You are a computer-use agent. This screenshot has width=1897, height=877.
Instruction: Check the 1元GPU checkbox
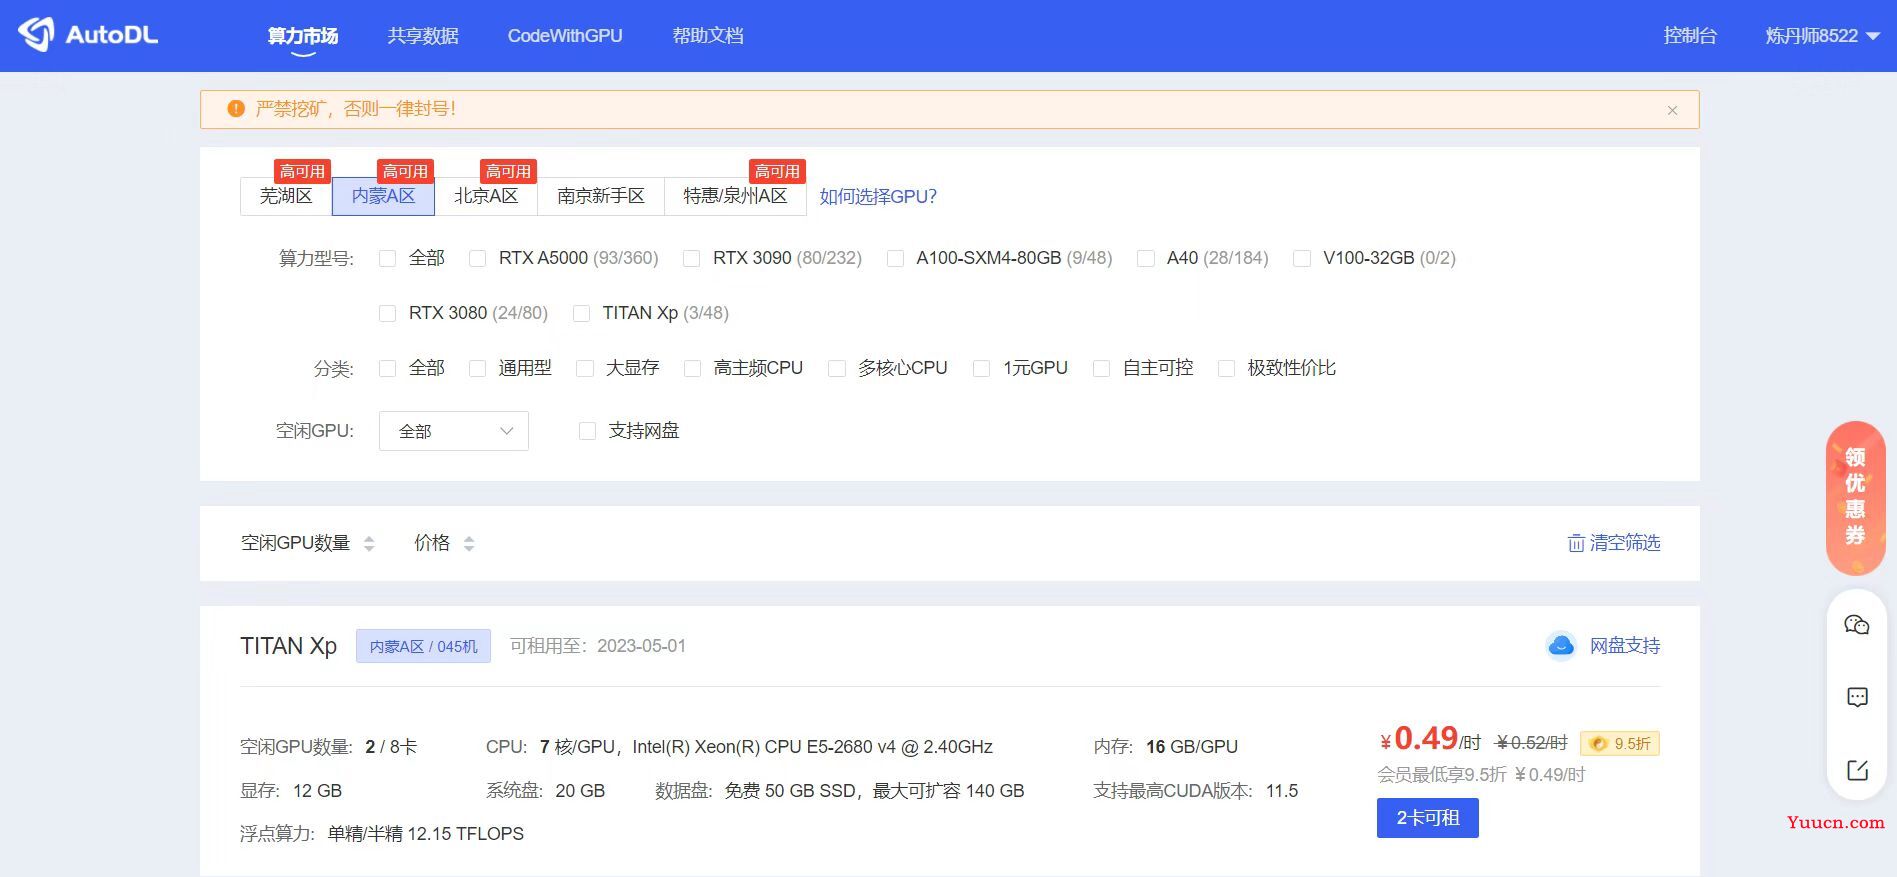[982, 368]
